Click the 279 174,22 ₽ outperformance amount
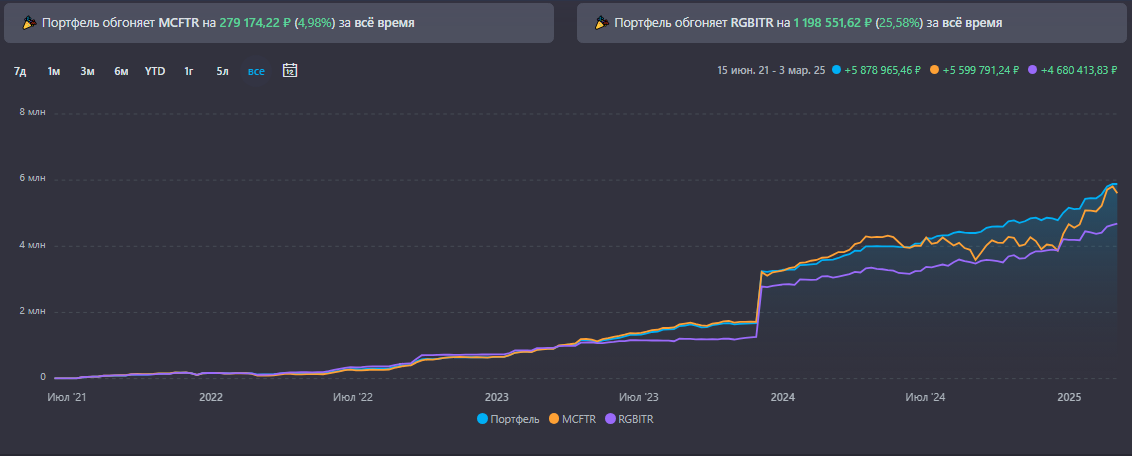1132x456 pixels. 255,23
